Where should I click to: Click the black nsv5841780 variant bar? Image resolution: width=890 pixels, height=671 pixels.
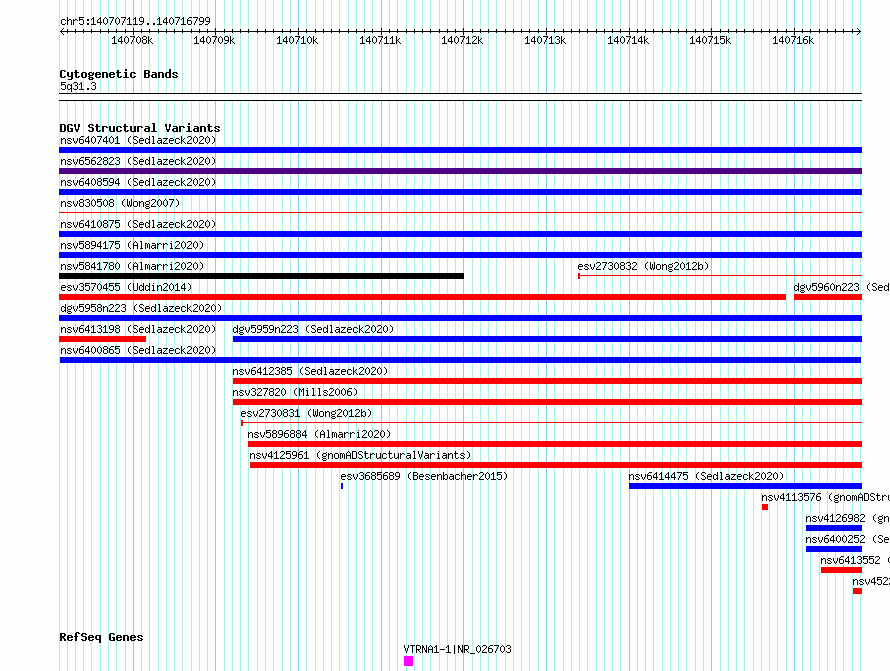(x=261, y=276)
